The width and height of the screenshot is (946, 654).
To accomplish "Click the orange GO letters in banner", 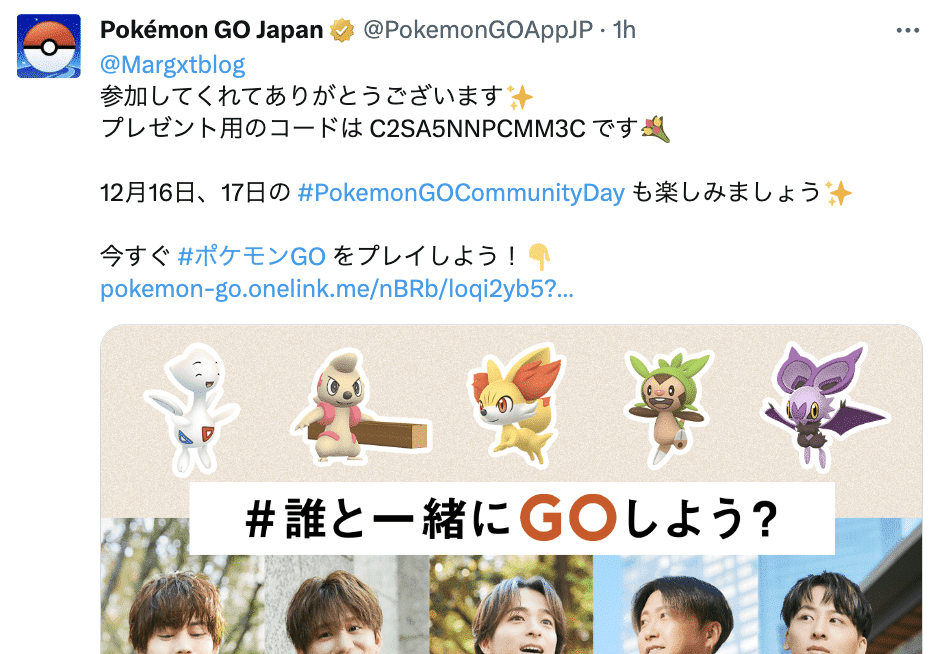I will 568,517.
